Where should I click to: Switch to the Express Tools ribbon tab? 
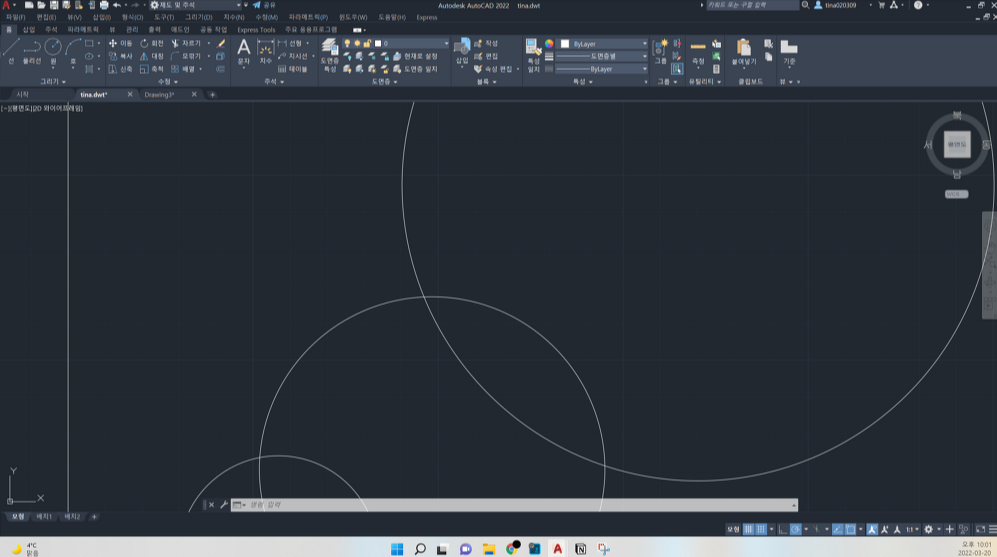tap(256, 29)
